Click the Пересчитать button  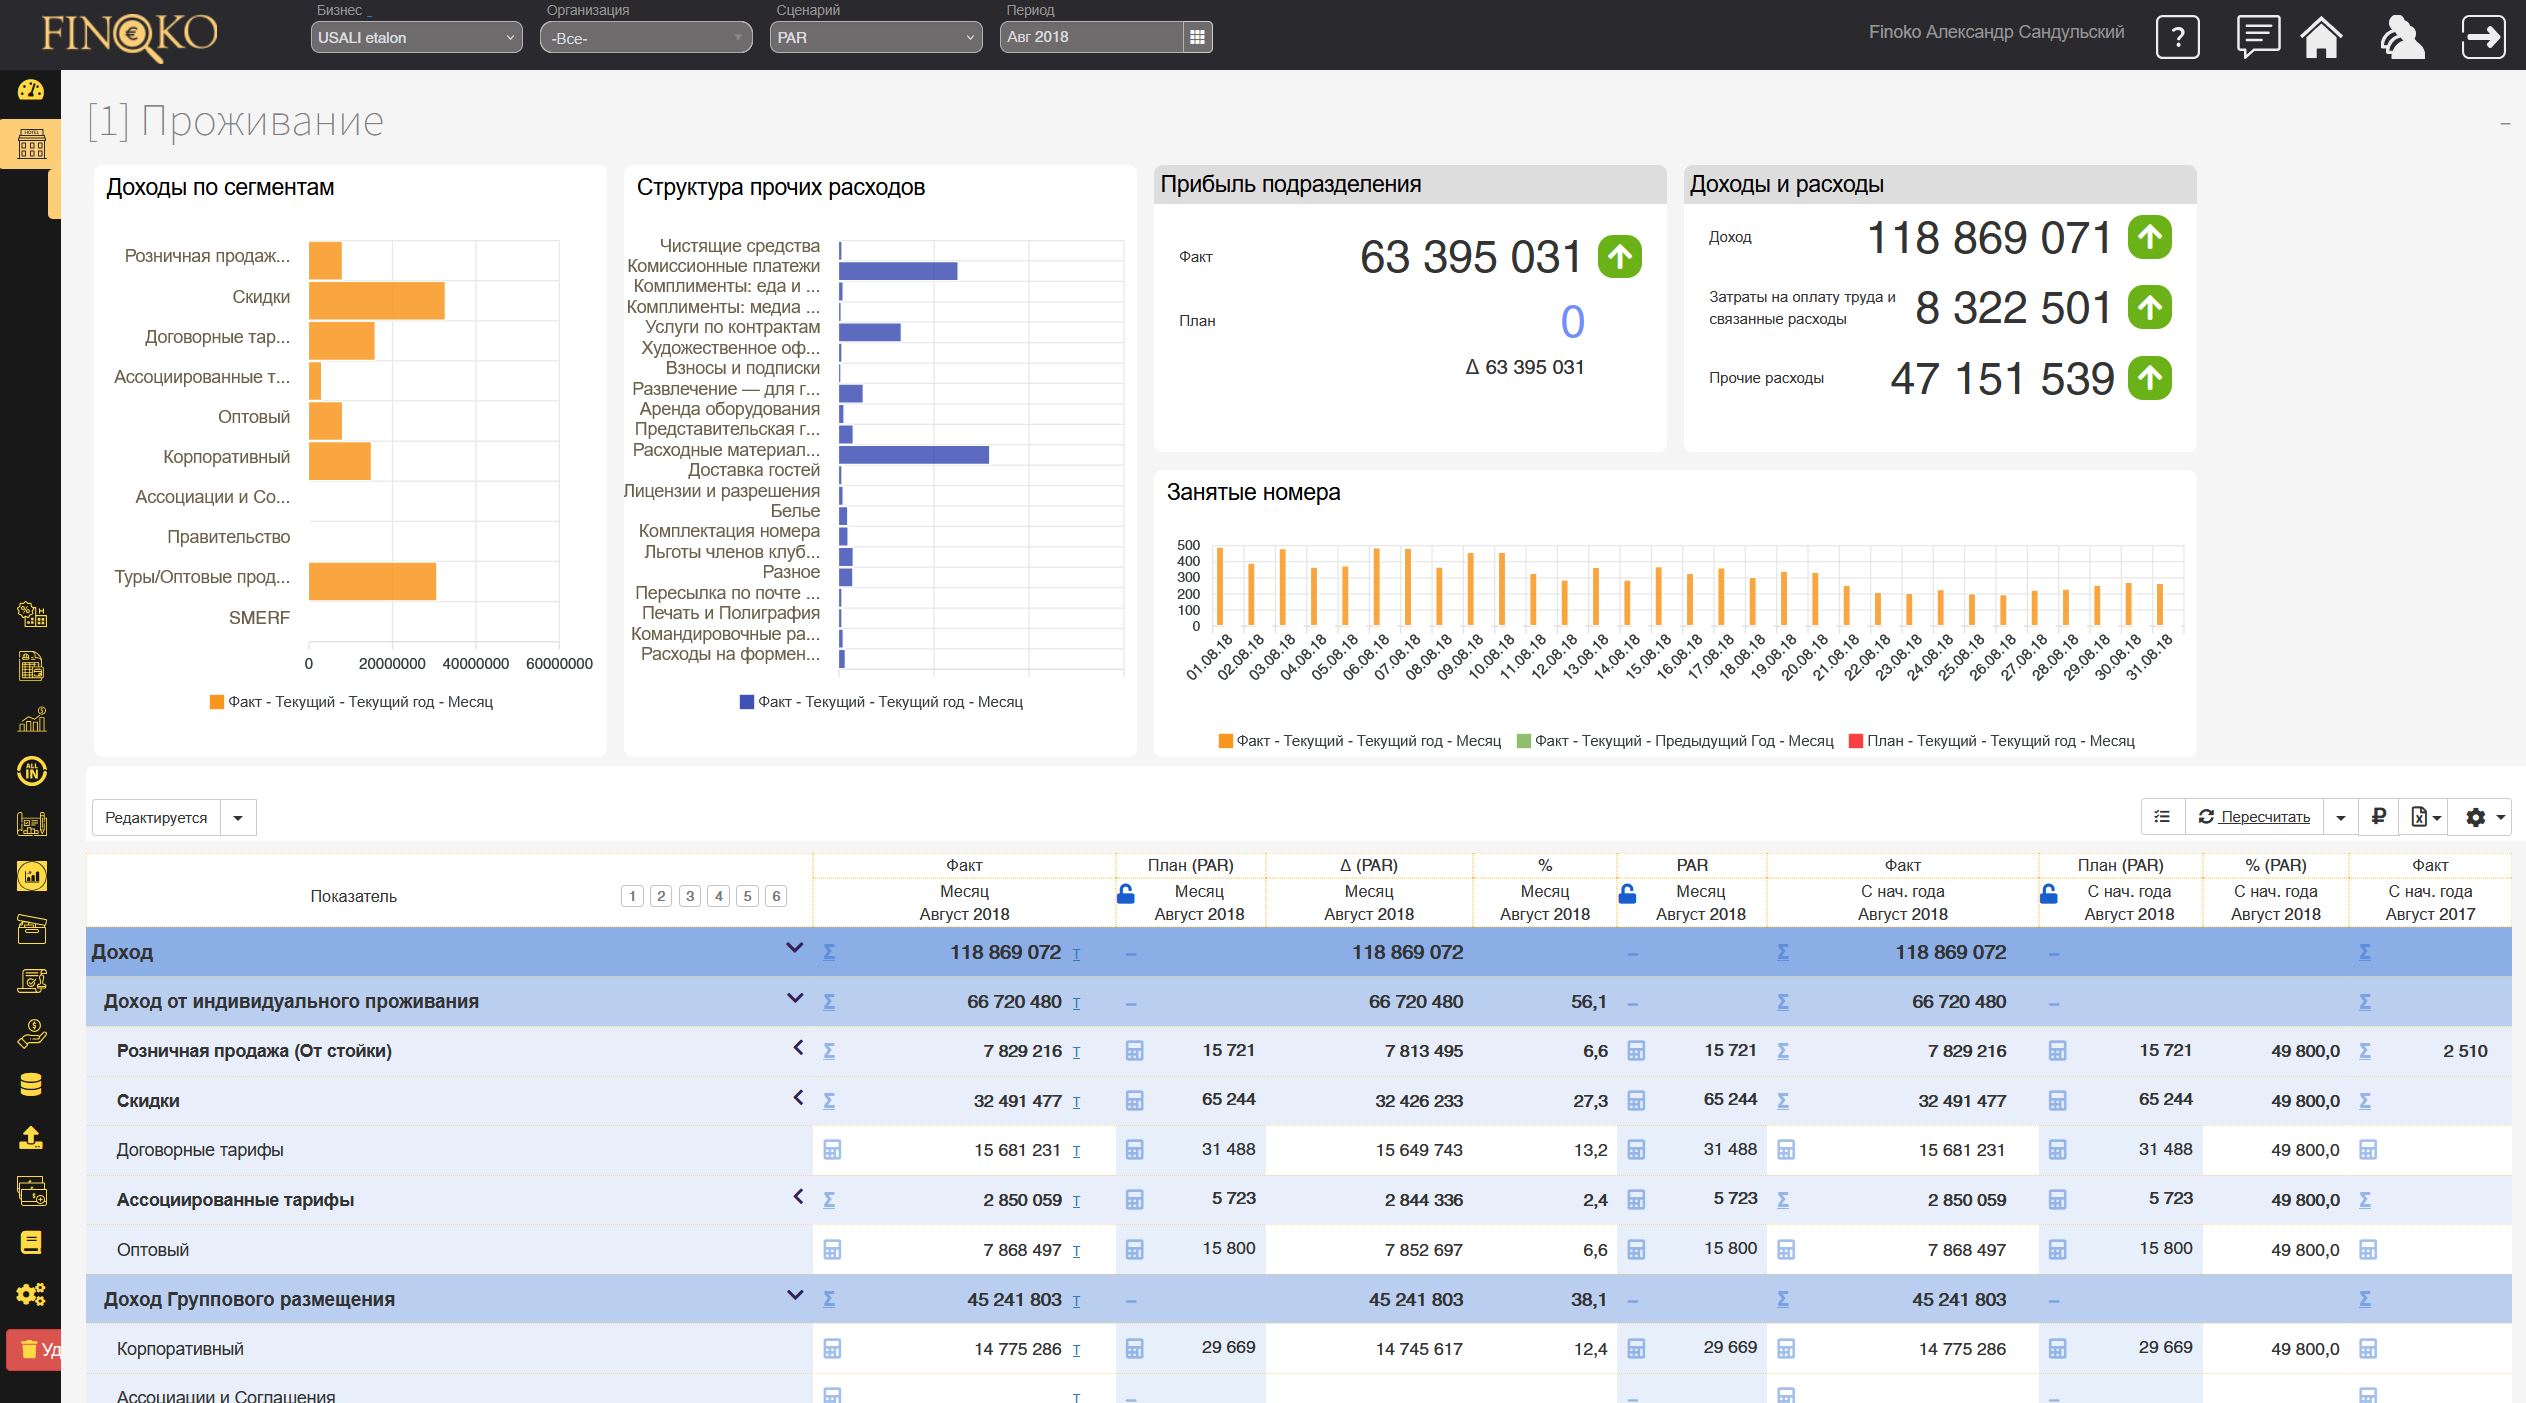pos(2254,816)
